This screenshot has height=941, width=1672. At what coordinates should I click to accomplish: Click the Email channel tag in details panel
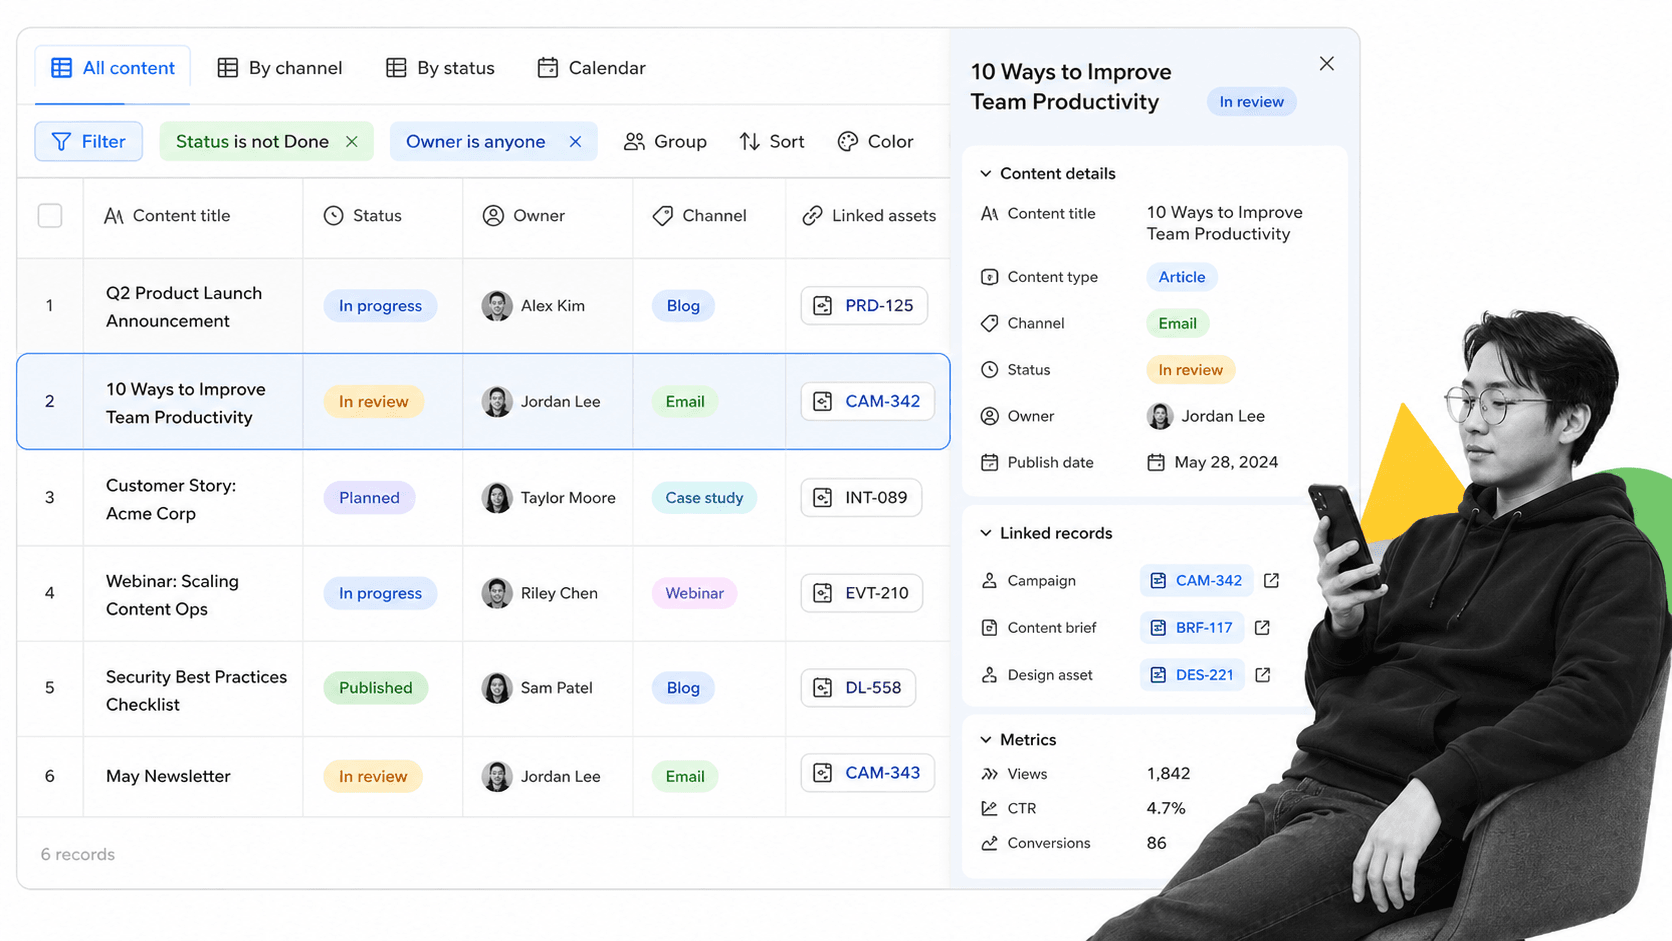1177,324
